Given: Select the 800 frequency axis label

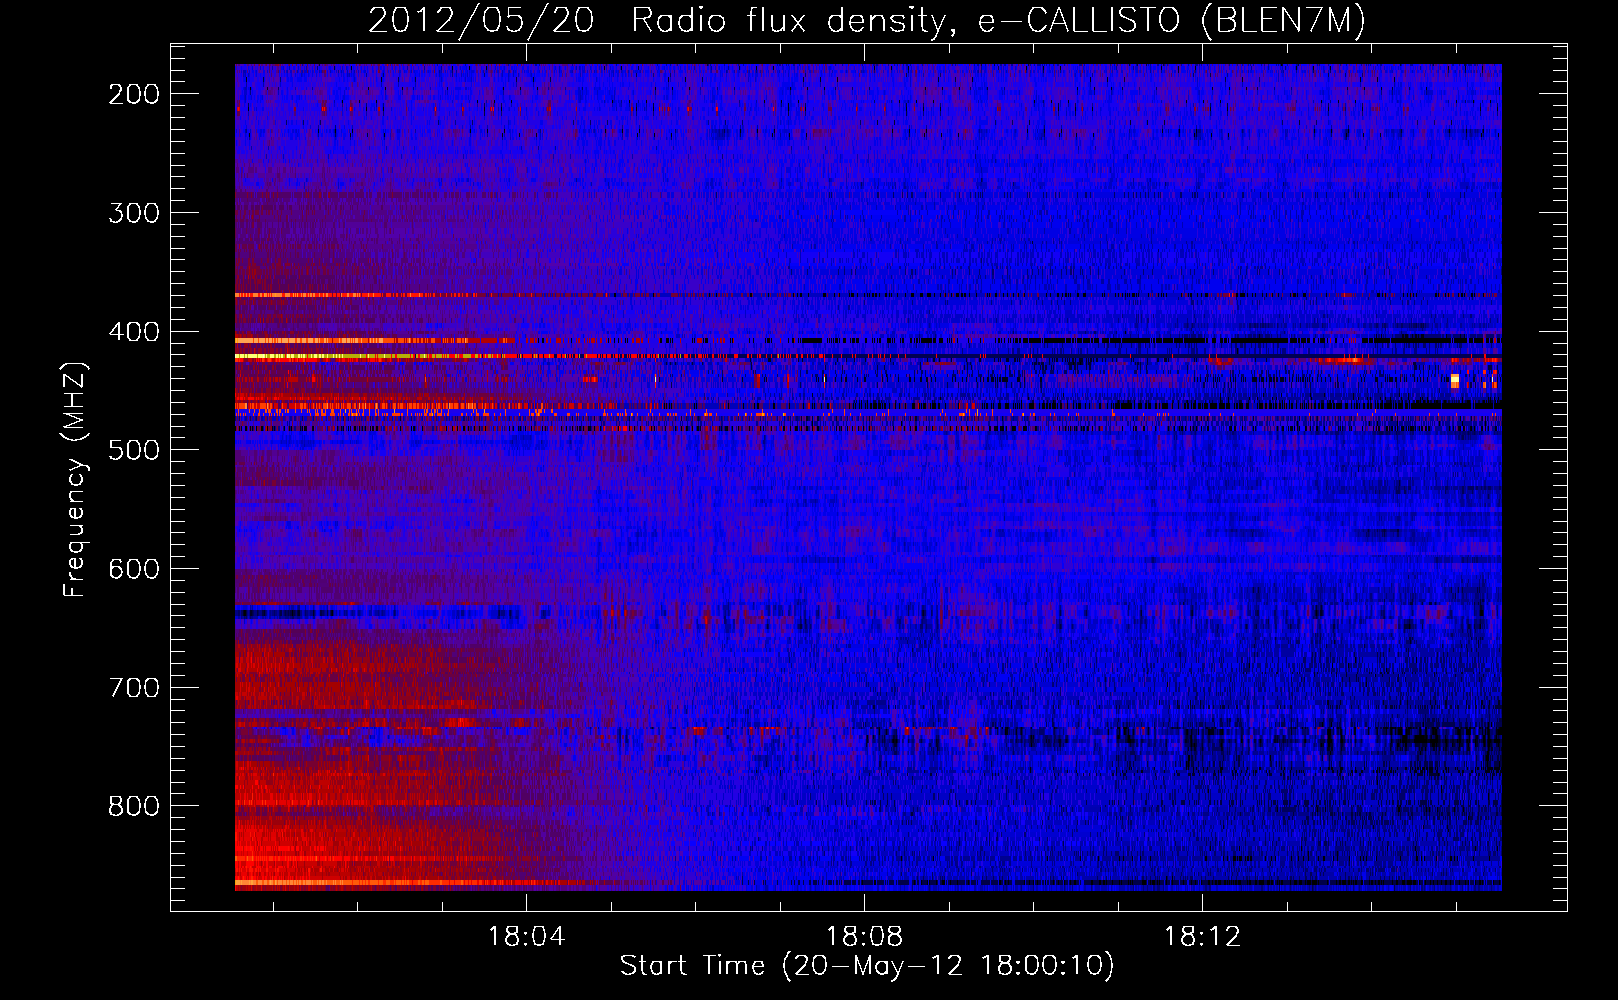Looking at the screenshot, I should coord(133,806).
